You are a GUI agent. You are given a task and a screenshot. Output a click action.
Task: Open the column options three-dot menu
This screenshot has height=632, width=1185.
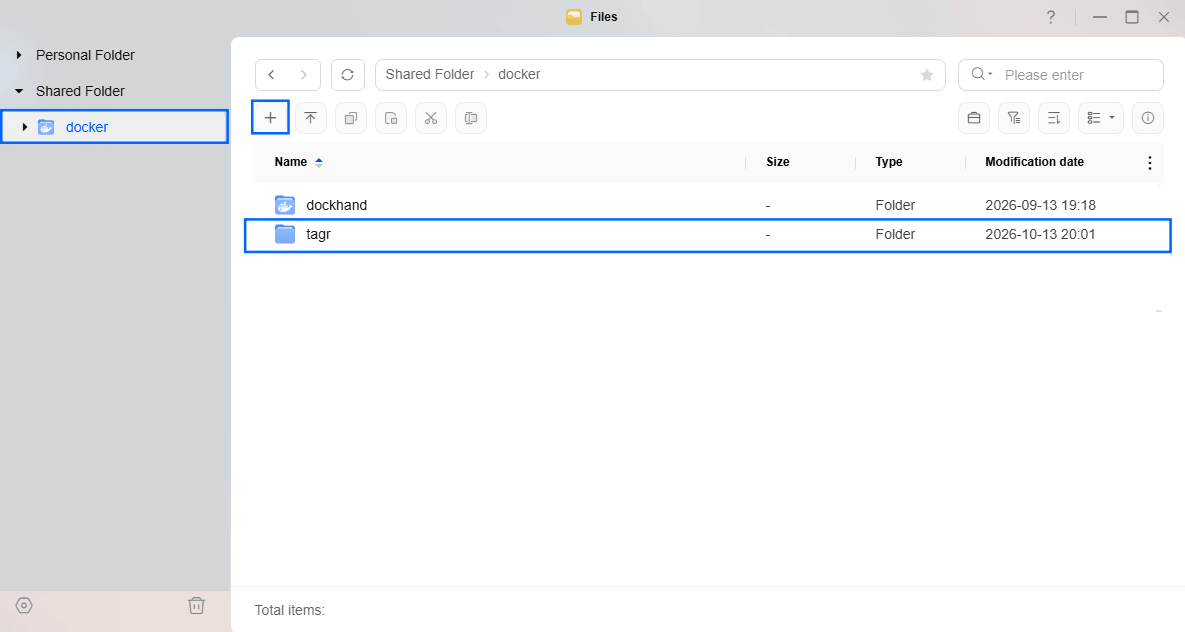pos(1149,163)
